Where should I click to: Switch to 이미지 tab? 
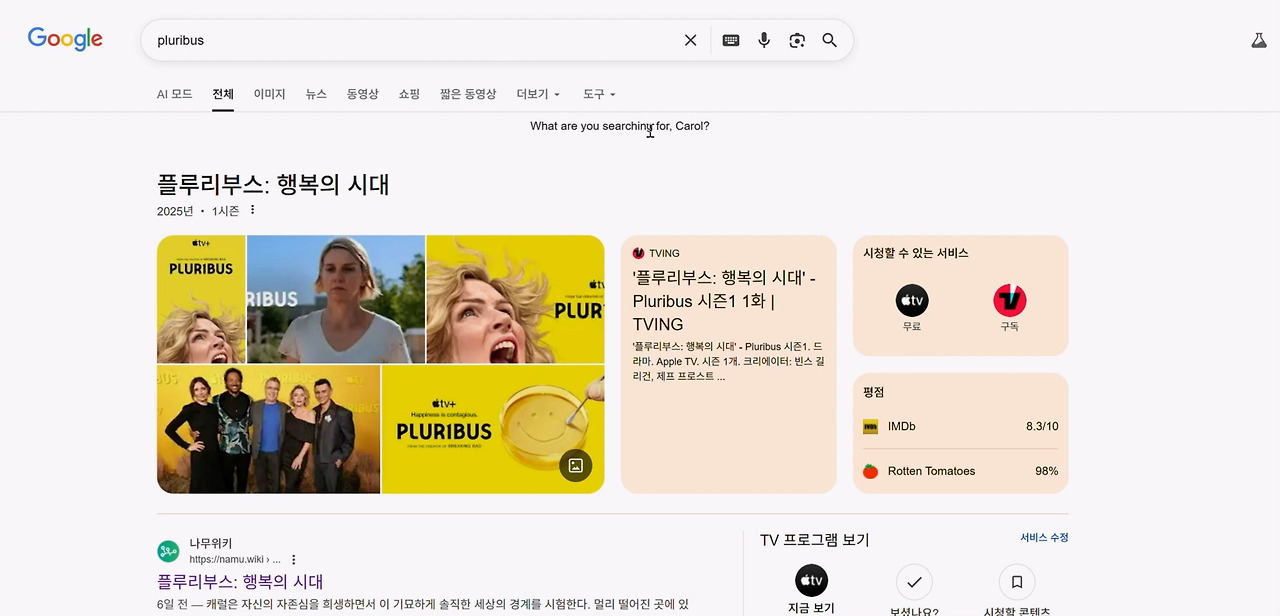(x=270, y=94)
